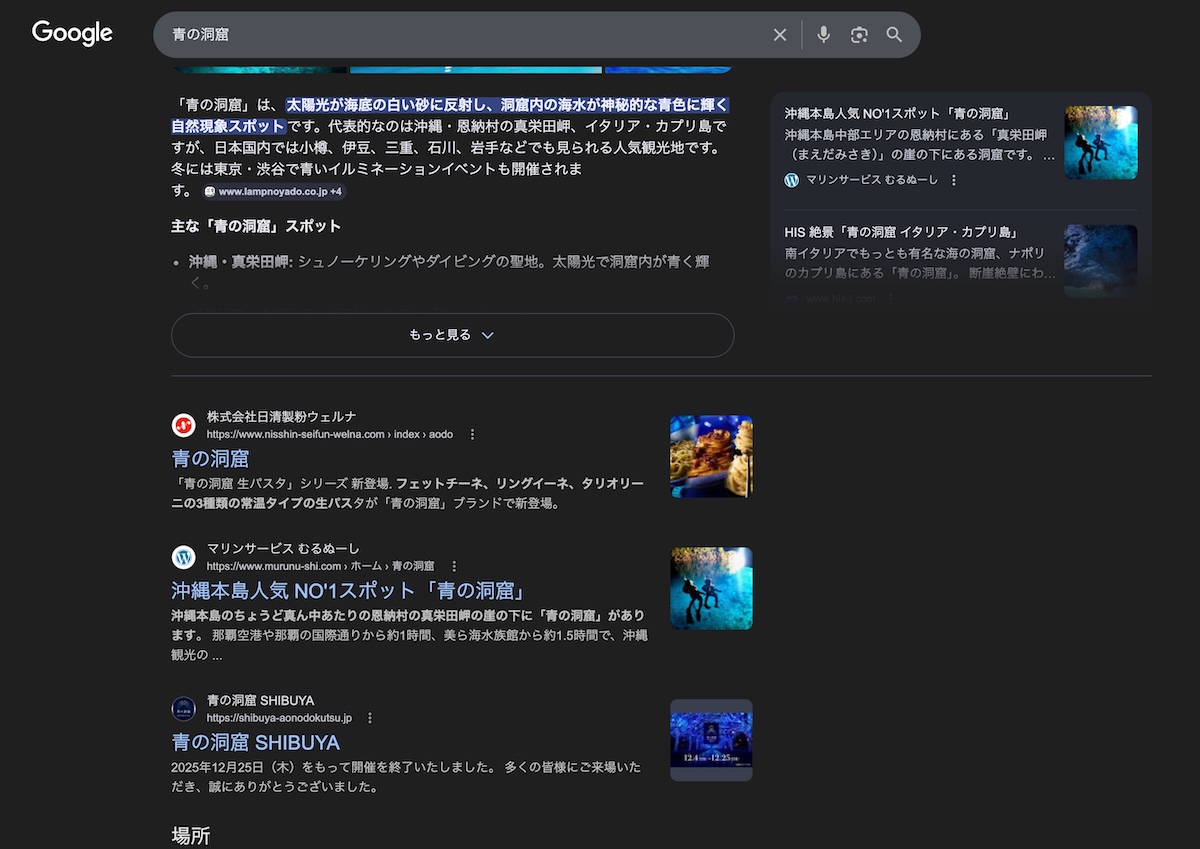Click the Google logo
Viewport: 1200px width, 849px height.
[72, 34]
